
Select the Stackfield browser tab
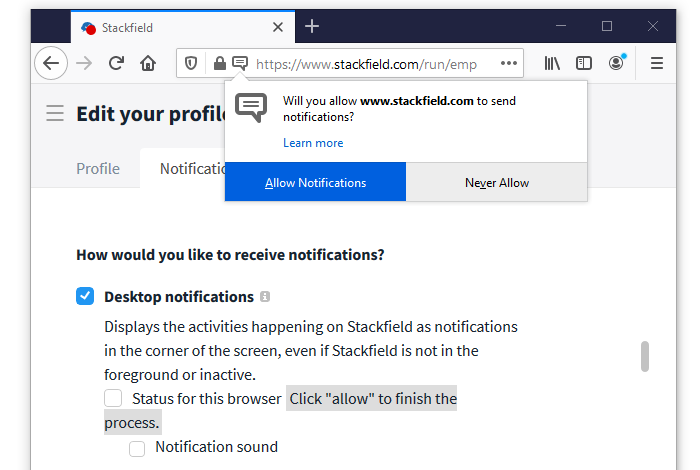pos(183,27)
